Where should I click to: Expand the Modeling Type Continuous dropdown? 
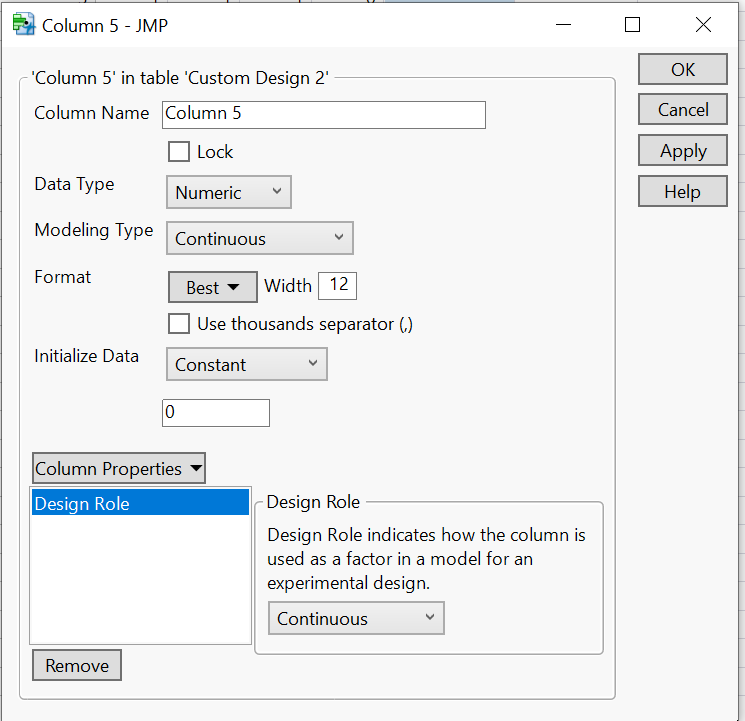260,239
